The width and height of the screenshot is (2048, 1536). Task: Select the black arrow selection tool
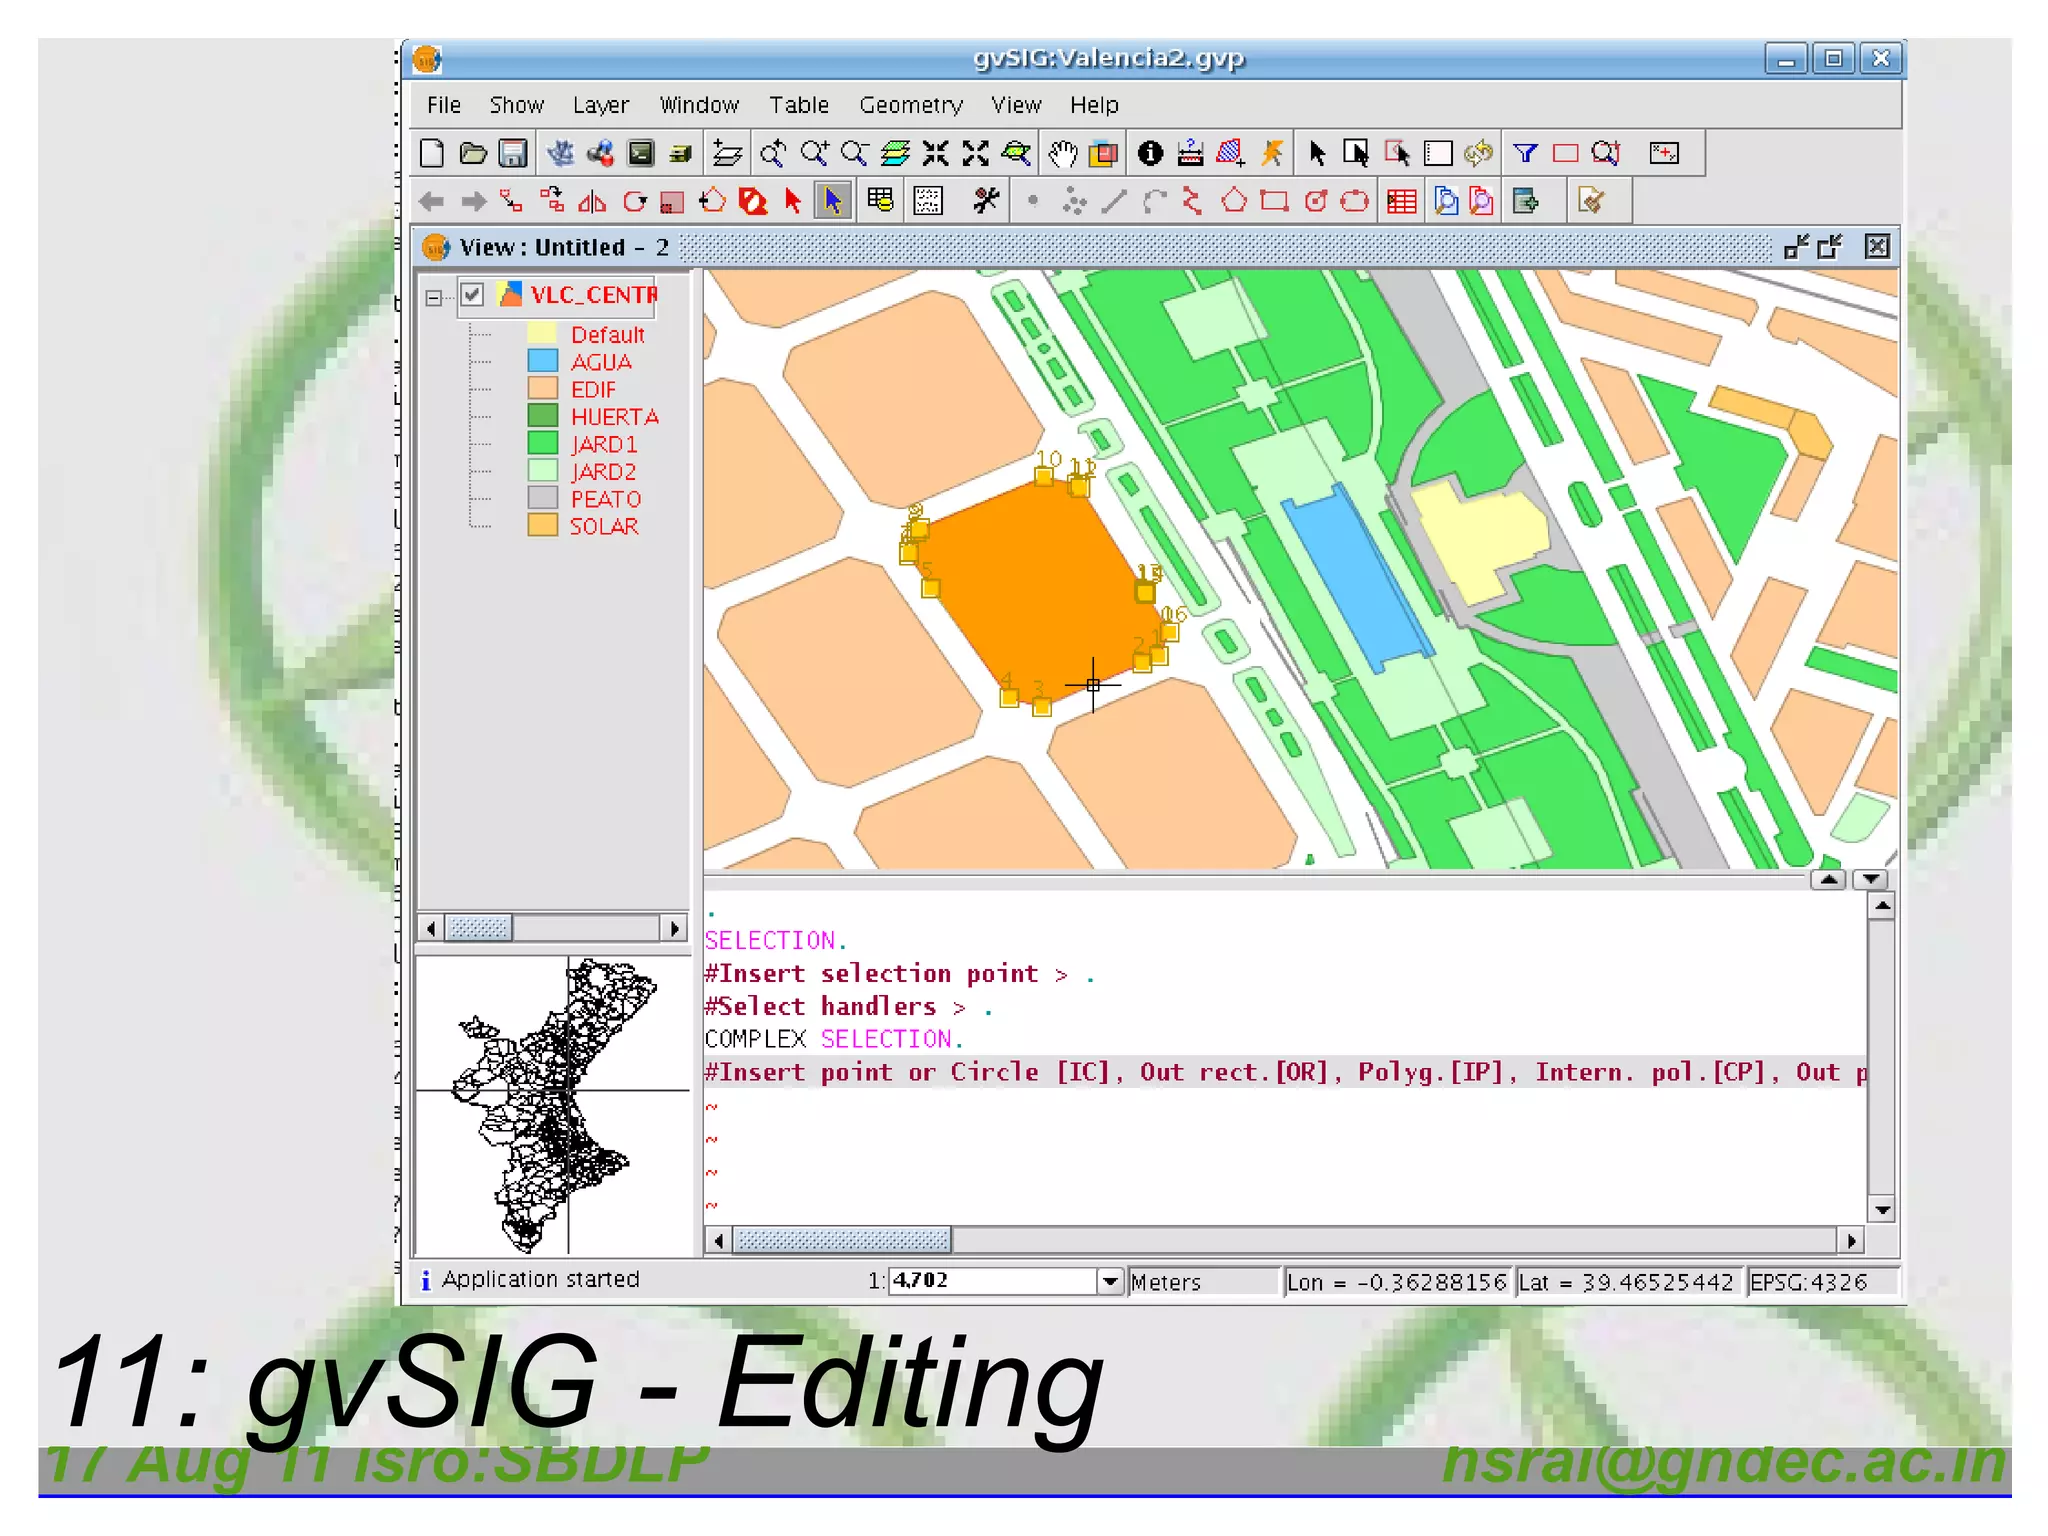[1316, 153]
